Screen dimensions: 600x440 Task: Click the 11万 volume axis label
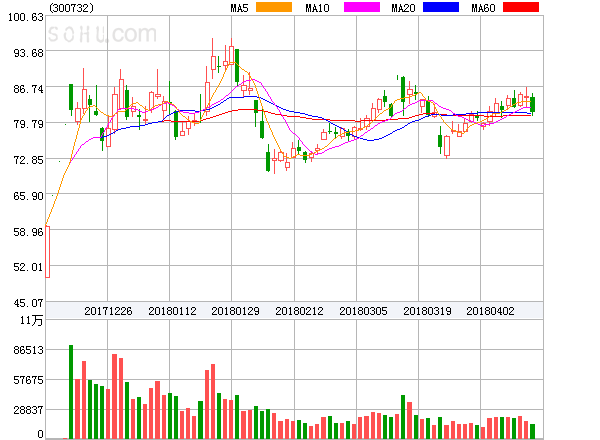pyautogui.click(x=31, y=320)
